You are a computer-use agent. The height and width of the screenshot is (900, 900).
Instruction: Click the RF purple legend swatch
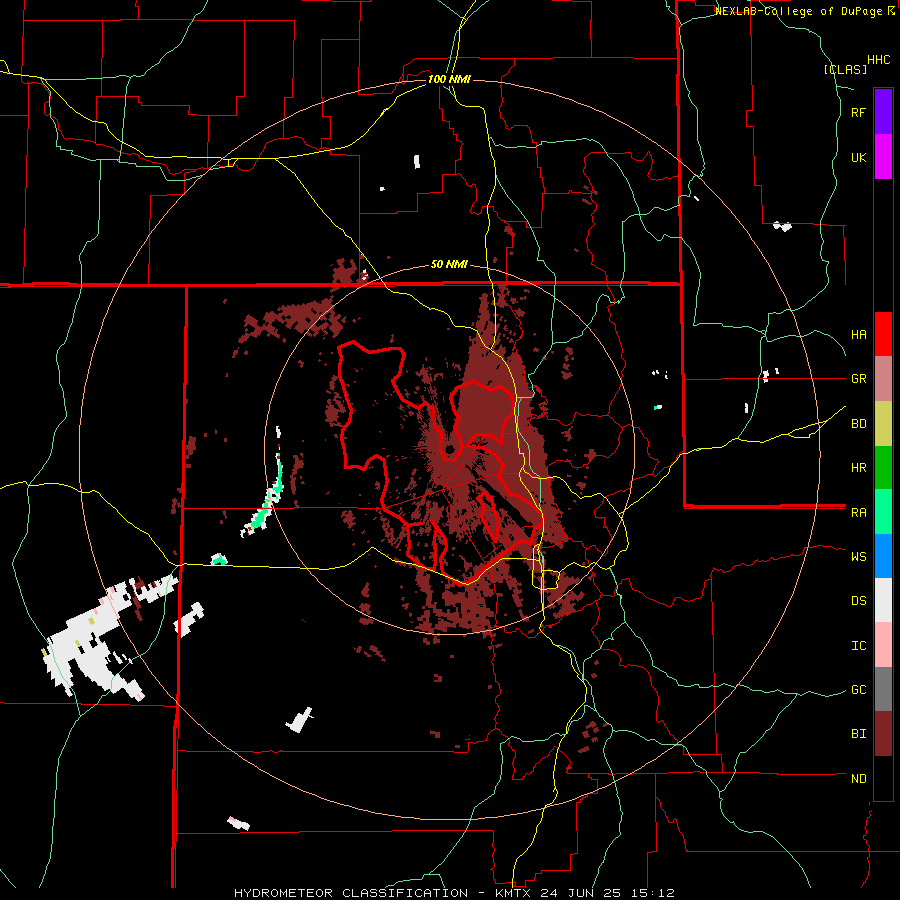pyautogui.click(x=883, y=112)
